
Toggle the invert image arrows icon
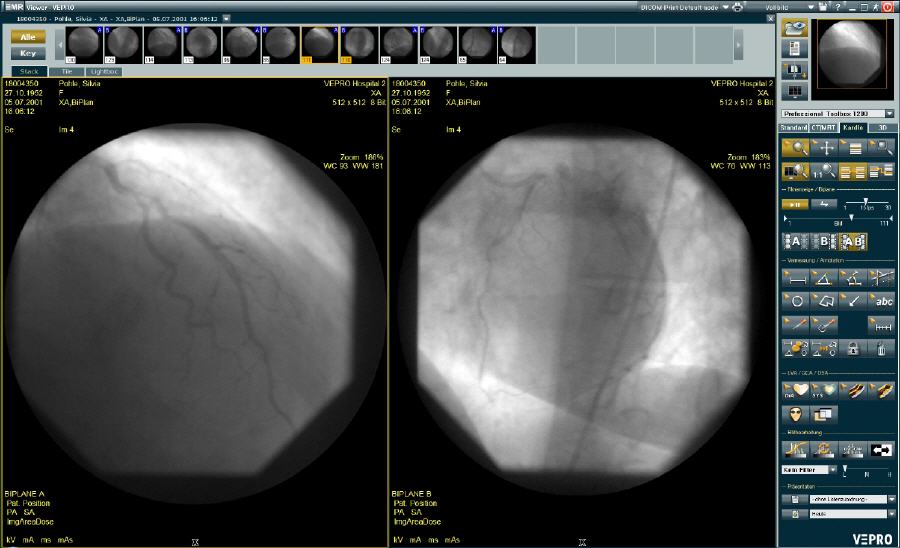(882, 449)
